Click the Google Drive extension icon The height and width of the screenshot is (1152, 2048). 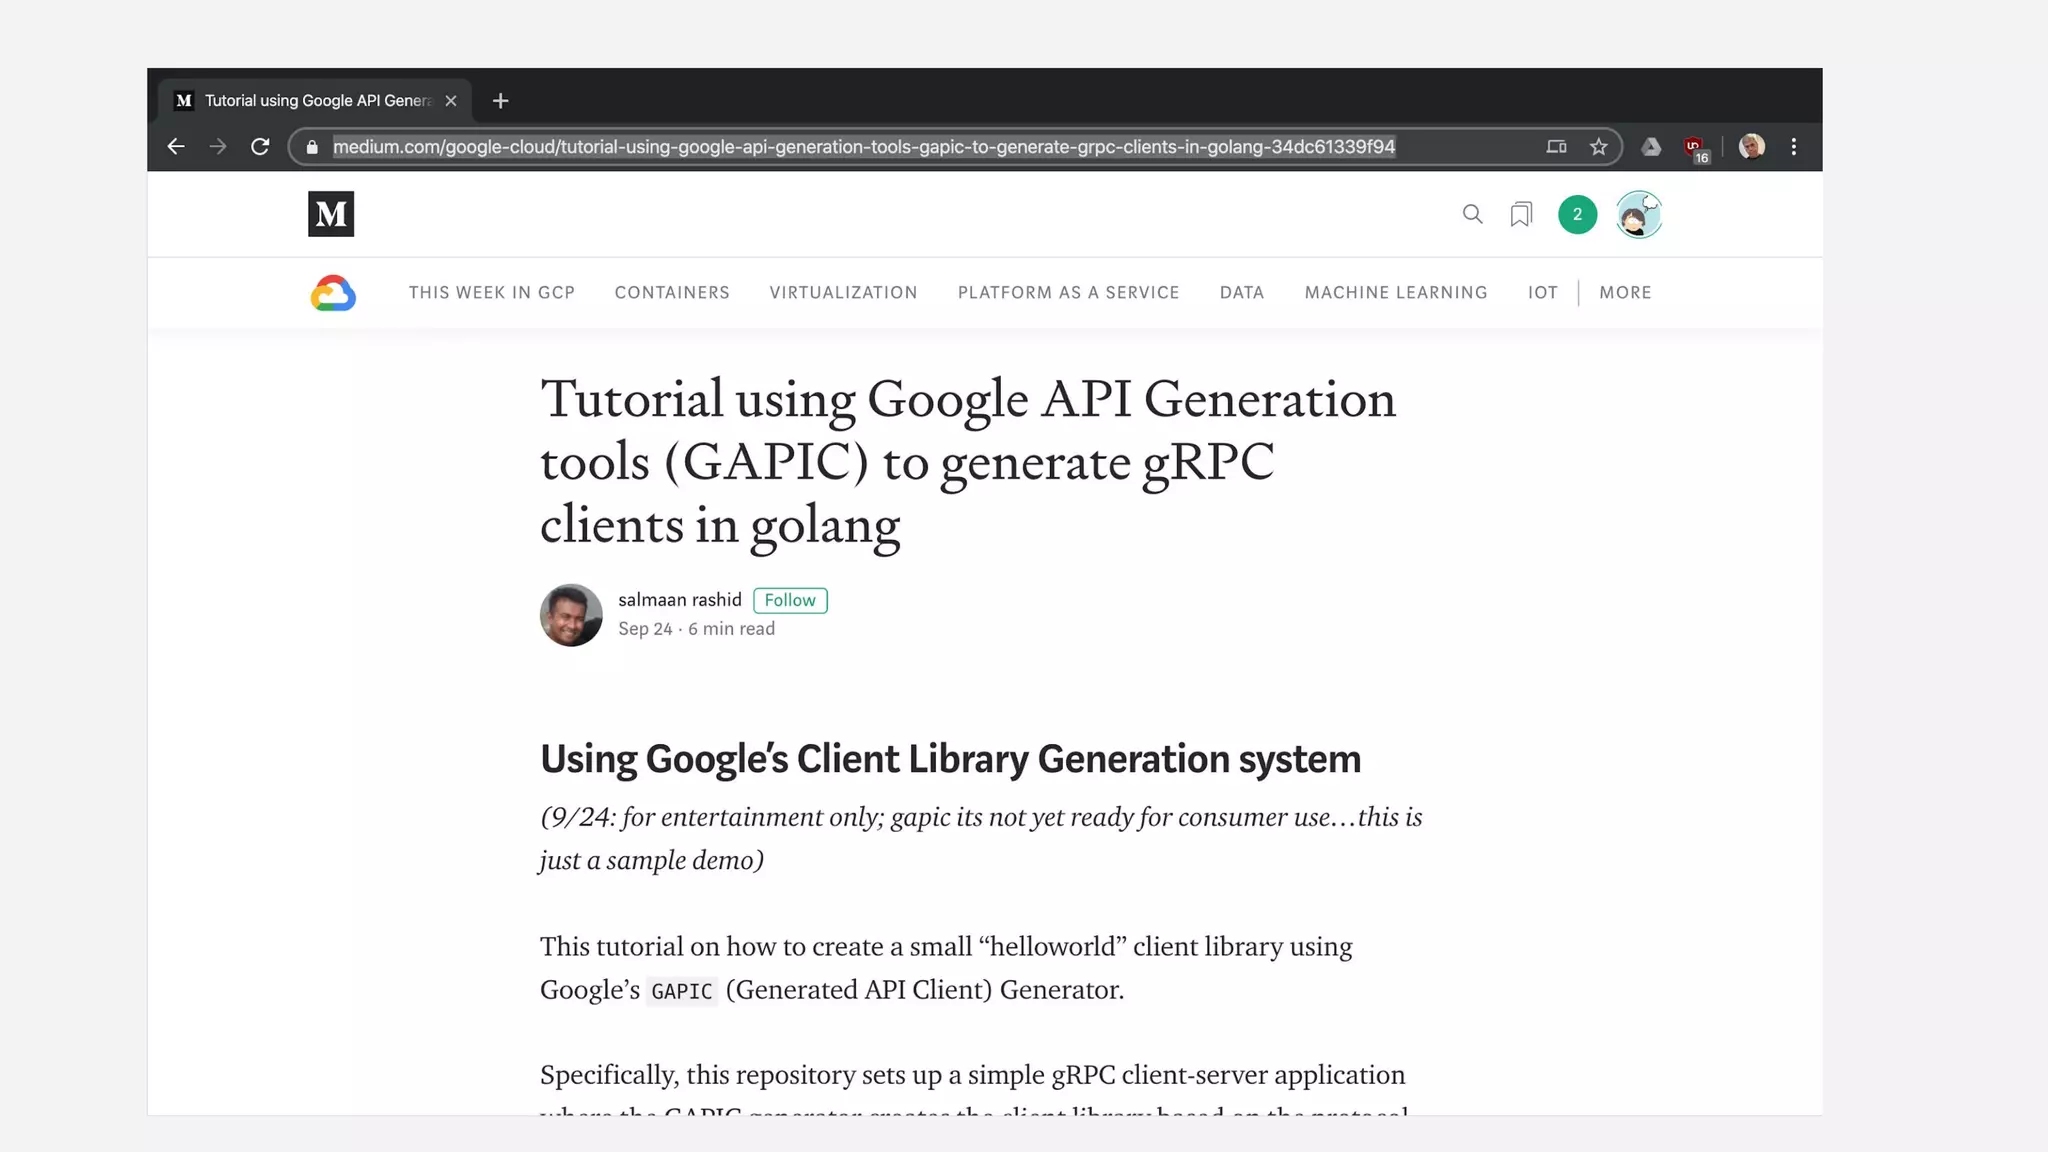pos(1651,147)
